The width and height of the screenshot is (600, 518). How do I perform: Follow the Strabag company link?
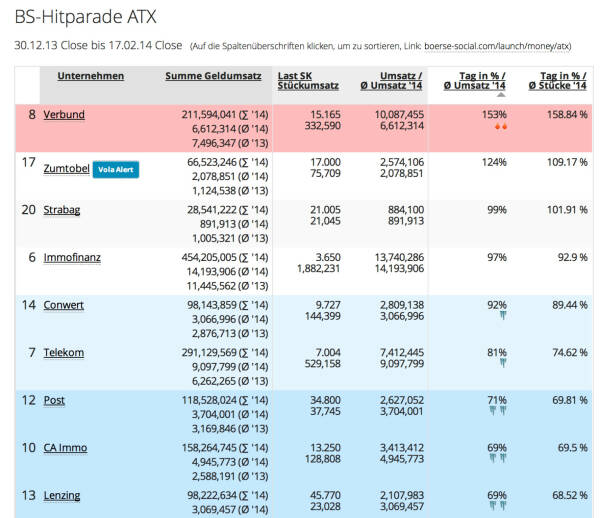(63, 210)
